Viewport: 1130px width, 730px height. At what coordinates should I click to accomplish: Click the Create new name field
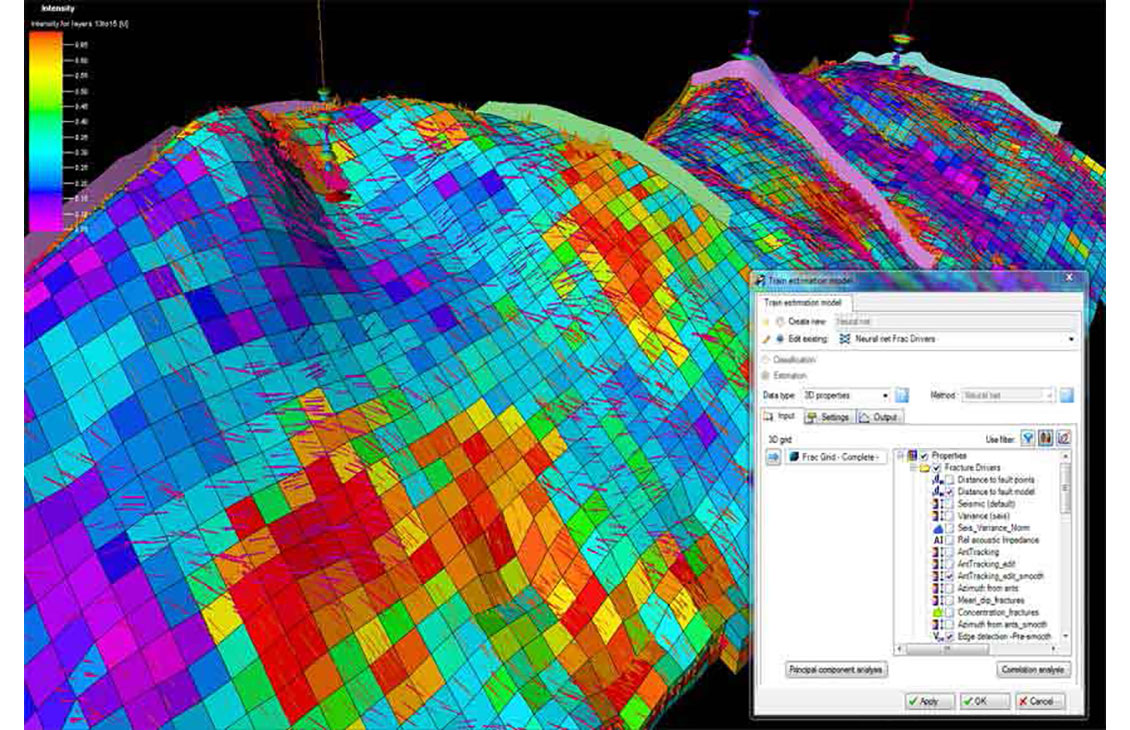click(x=957, y=321)
